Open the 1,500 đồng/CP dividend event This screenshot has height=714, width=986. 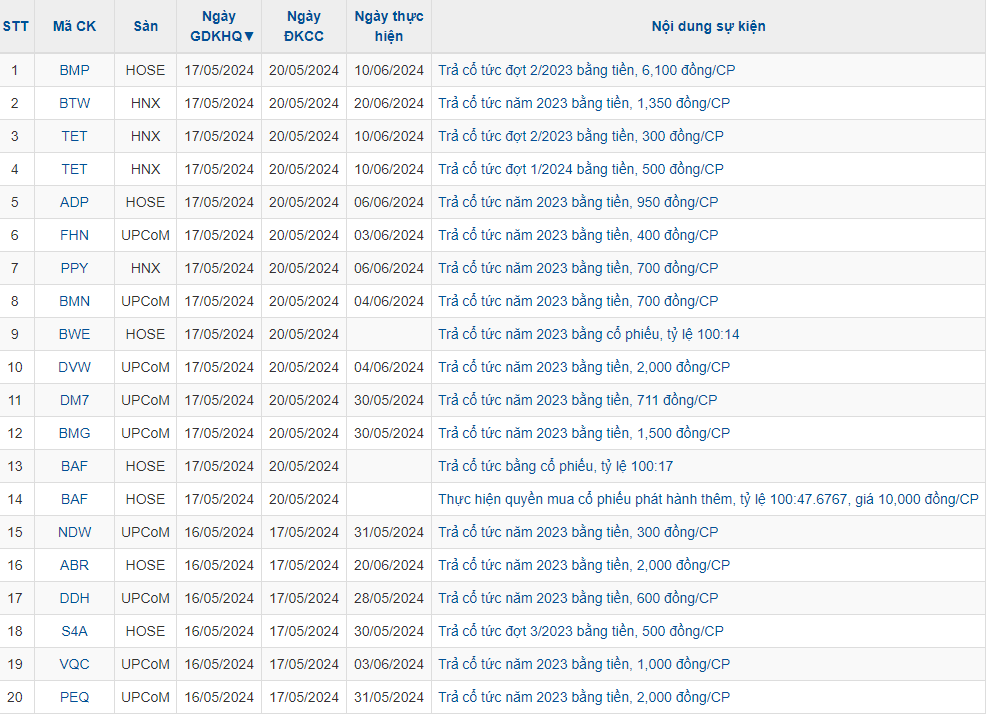pyautogui.click(x=584, y=433)
